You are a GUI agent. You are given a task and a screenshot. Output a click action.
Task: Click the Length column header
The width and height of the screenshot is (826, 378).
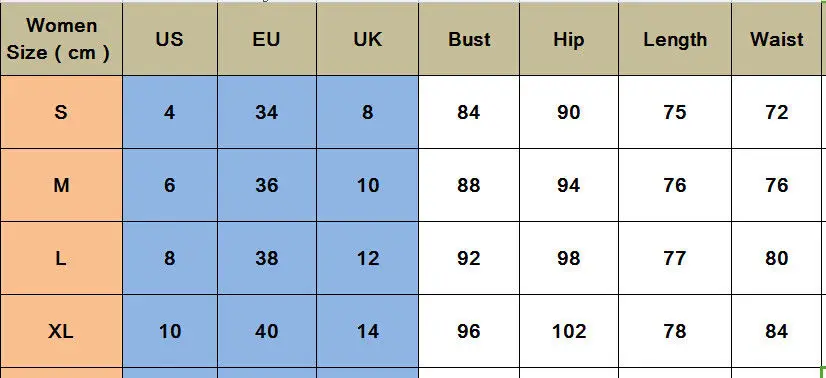pos(675,39)
